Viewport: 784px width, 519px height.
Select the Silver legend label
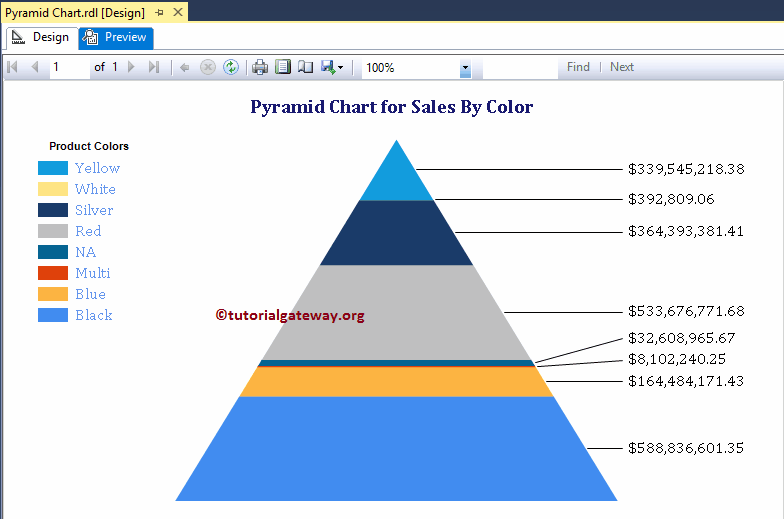click(94, 210)
